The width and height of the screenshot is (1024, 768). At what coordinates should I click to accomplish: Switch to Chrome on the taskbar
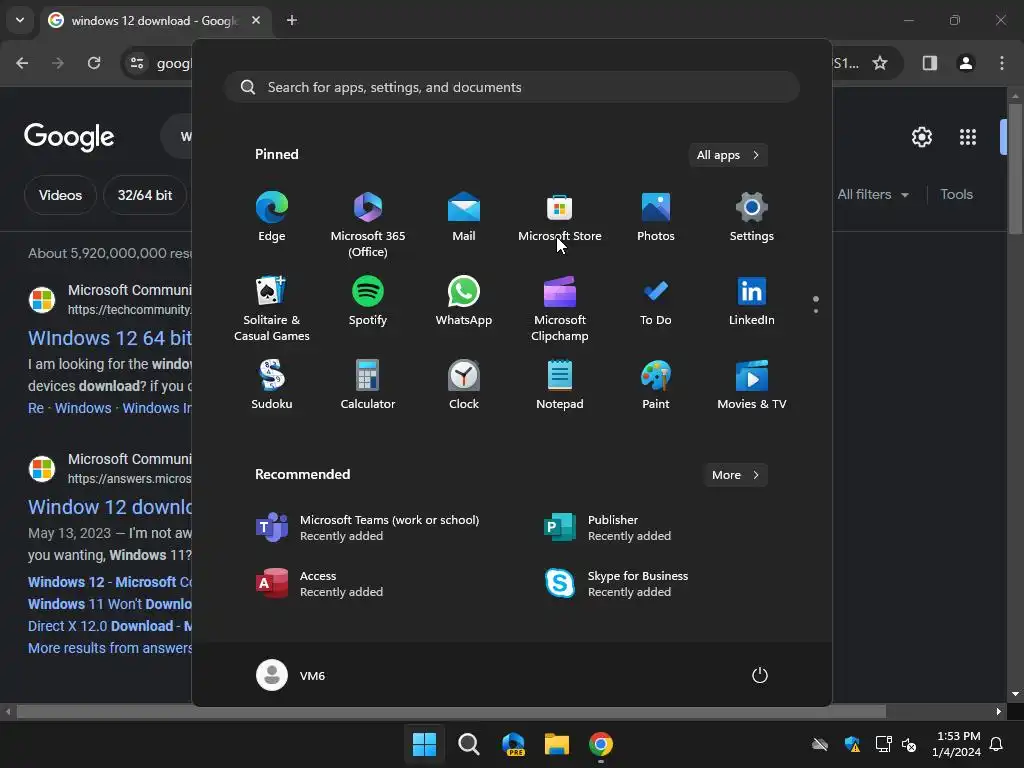coord(601,744)
